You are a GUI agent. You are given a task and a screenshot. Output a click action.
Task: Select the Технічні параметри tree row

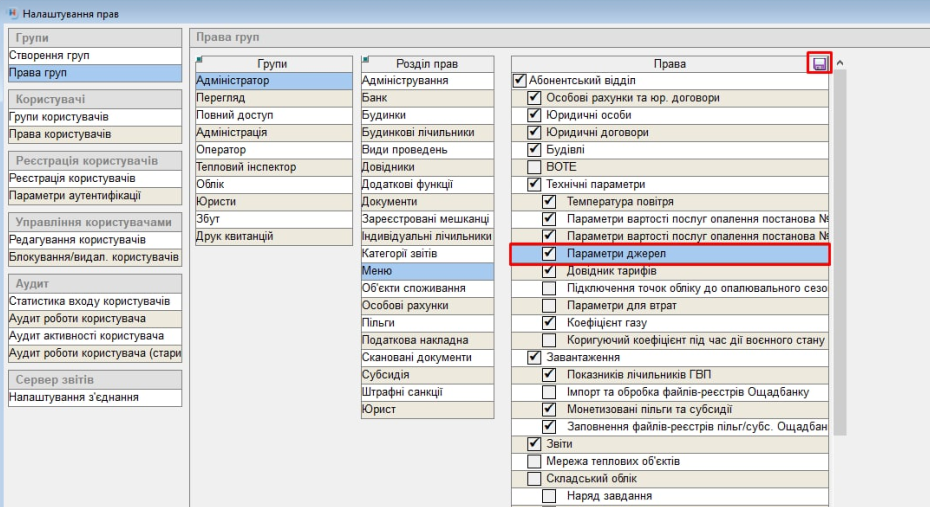(595, 184)
